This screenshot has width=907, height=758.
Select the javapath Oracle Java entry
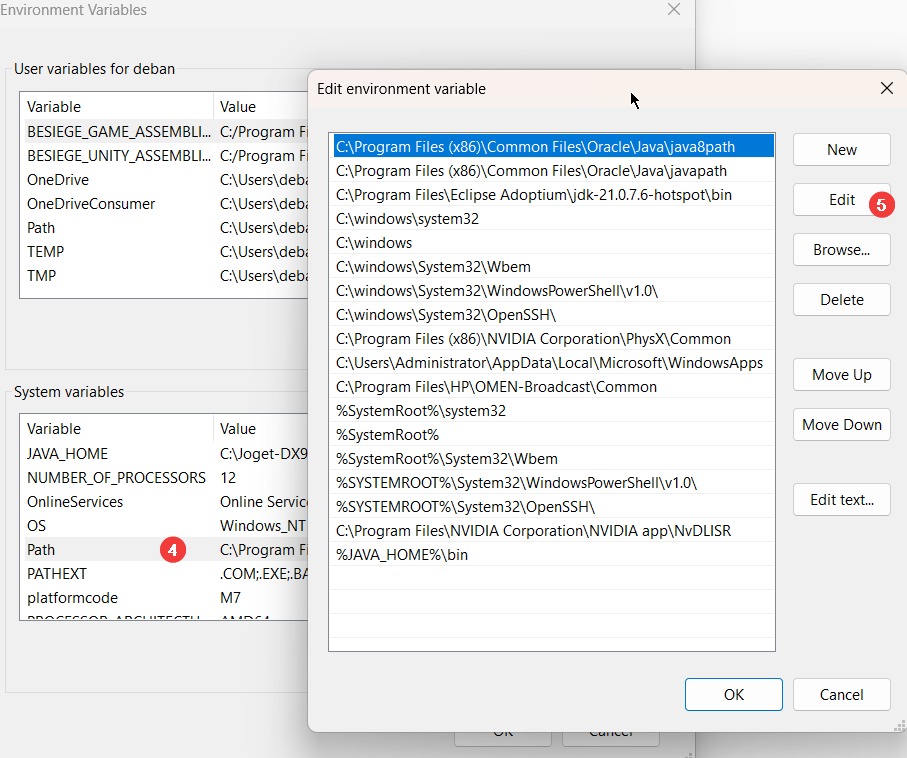coord(554,171)
